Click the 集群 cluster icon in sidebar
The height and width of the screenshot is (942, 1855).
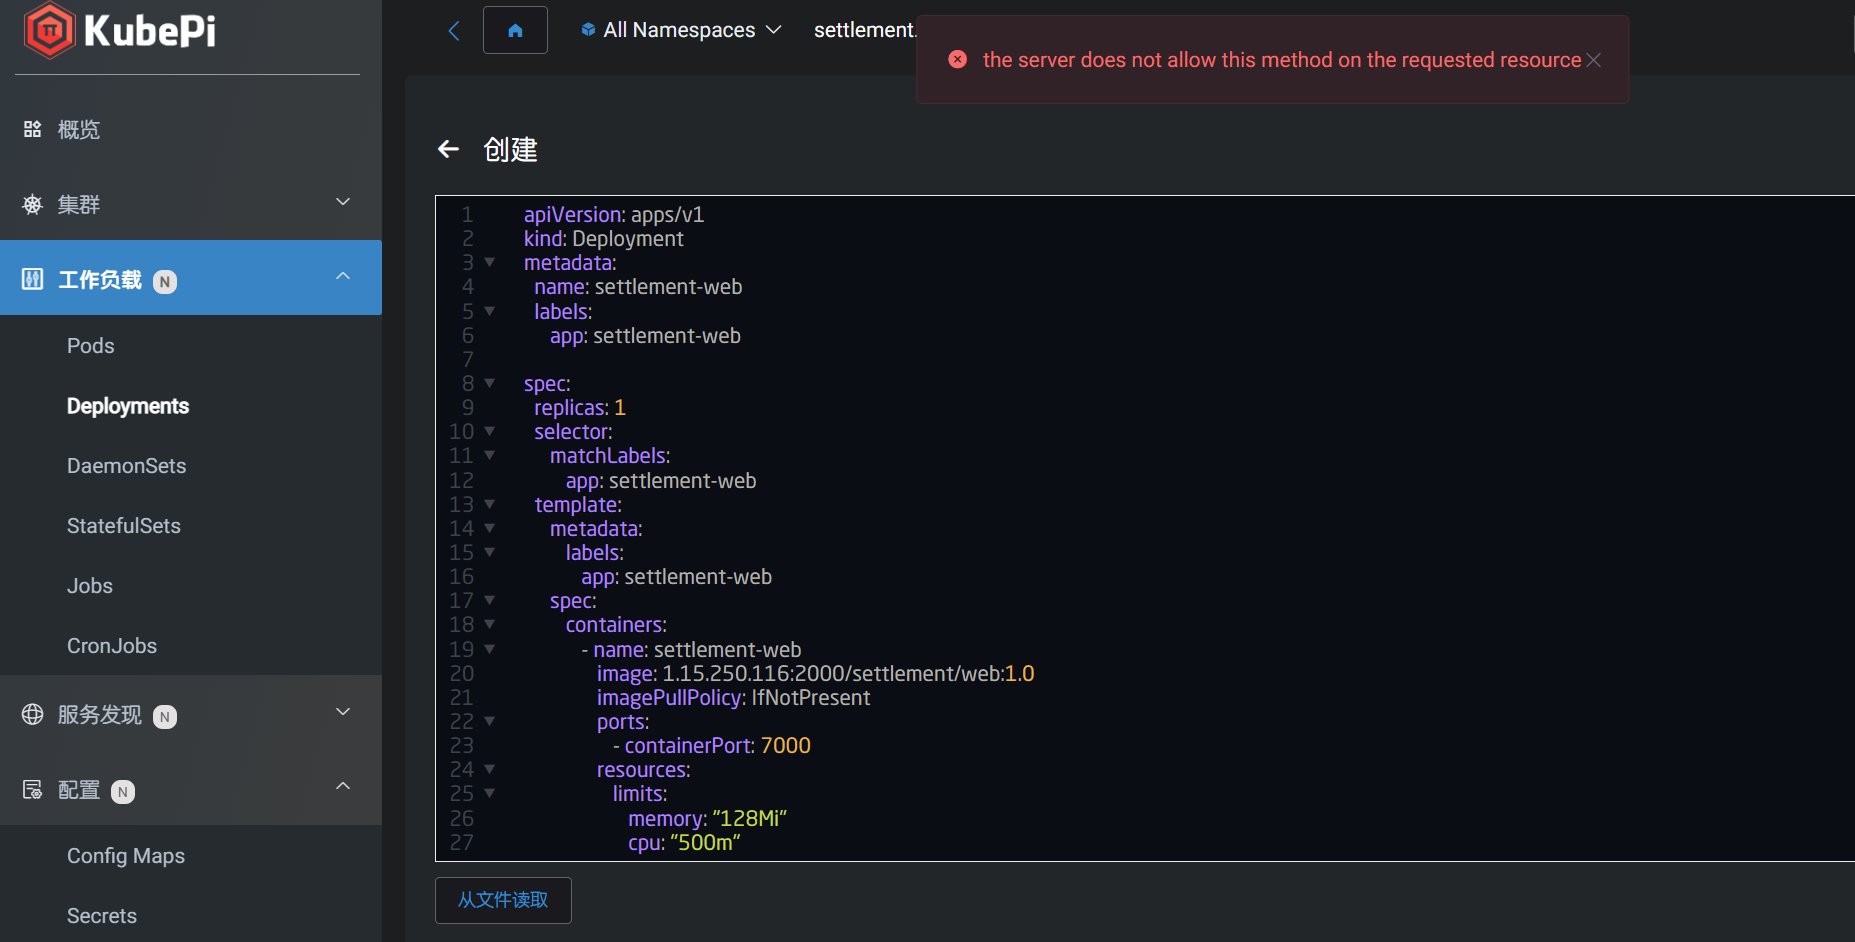(31, 204)
